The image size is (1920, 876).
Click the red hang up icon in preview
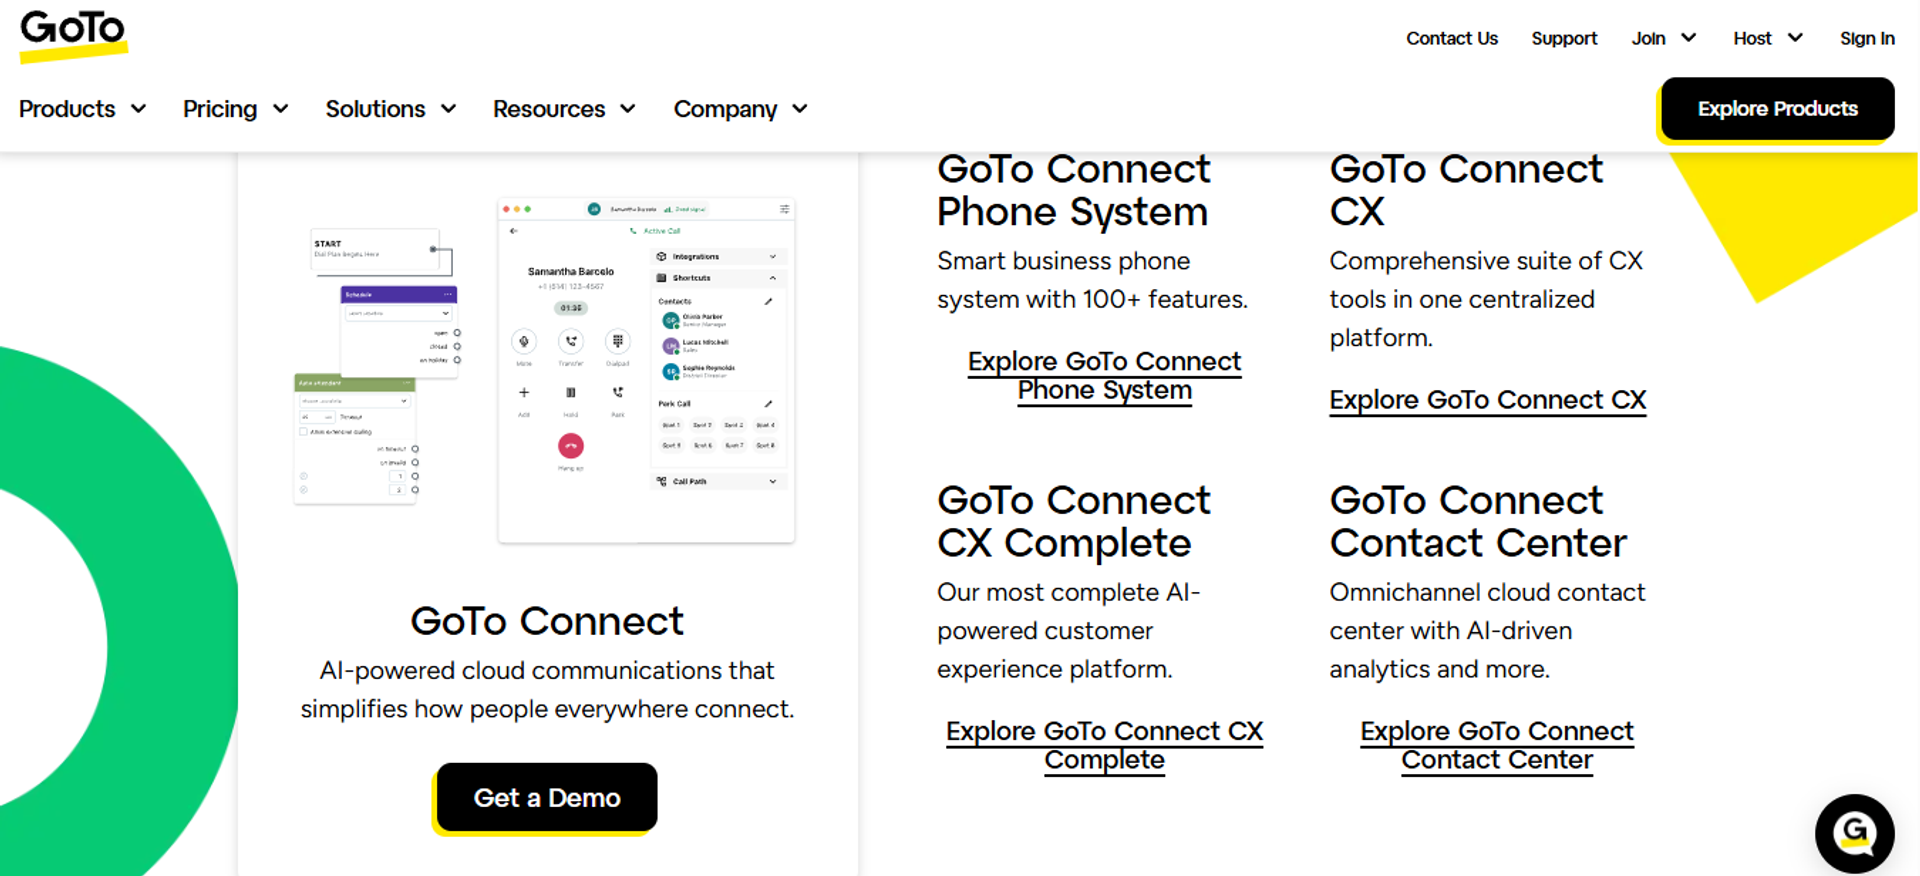(x=571, y=446)
